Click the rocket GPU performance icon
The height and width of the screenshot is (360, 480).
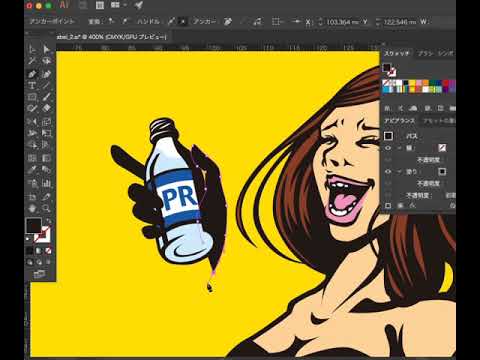click(x=139, y=5)
